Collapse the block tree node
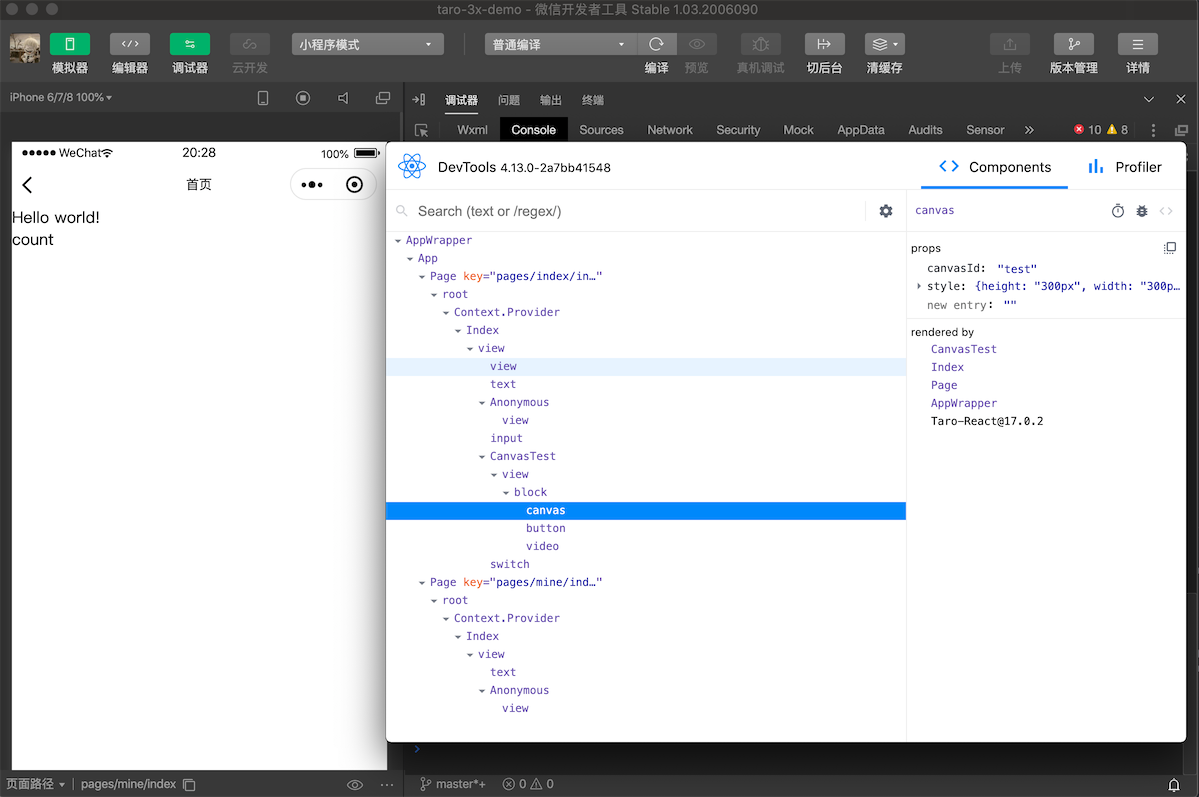The image size is (1199, 797). (506, 493)
